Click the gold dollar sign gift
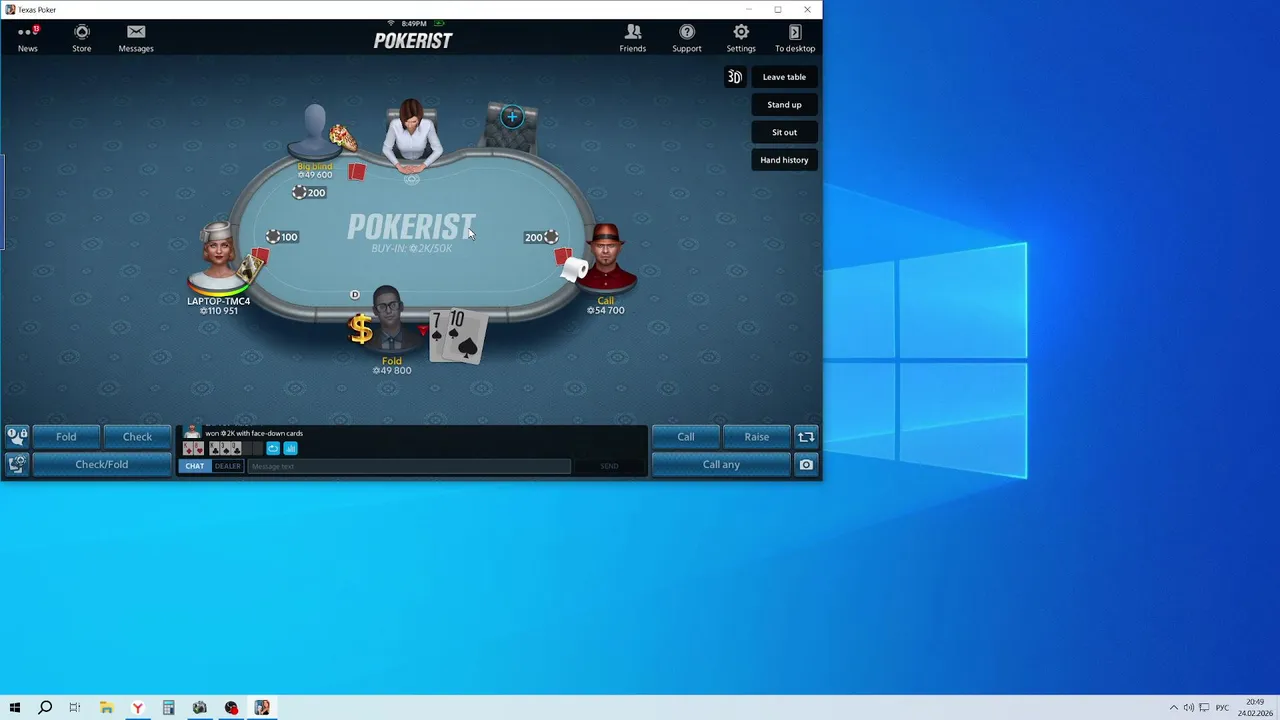The width and height of the screenshot is (1280, 720). (361, 329)
